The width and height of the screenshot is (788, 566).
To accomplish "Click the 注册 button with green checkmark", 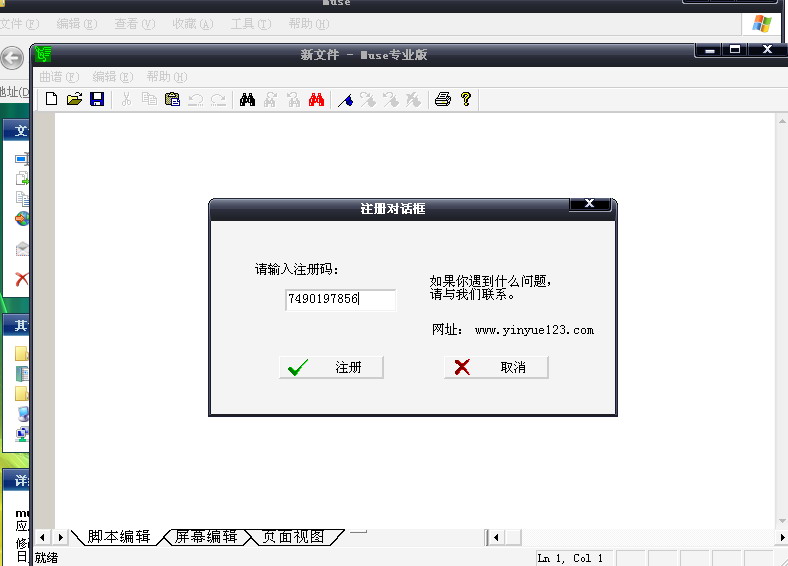I will point(331,367).
